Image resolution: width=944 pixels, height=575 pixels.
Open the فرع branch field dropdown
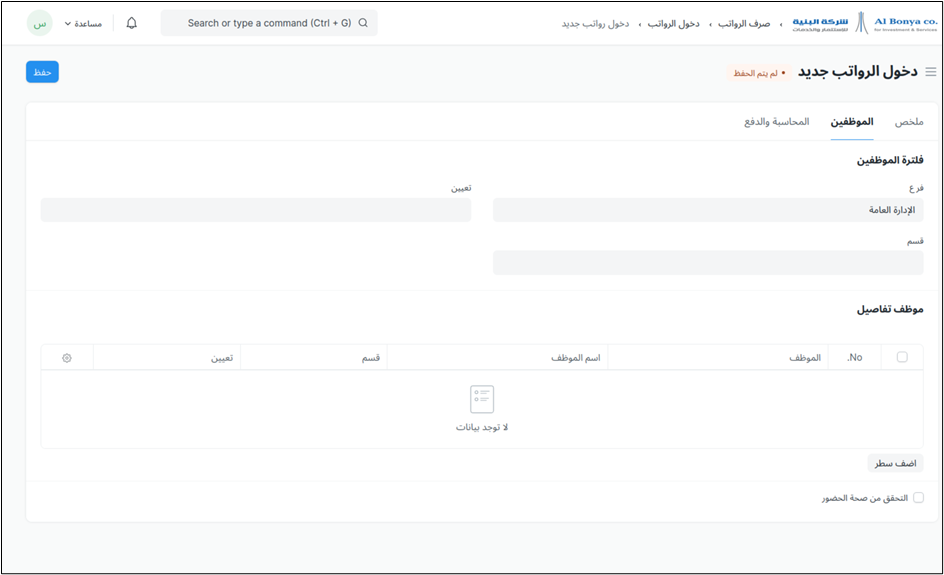click(x=707, y=210)
